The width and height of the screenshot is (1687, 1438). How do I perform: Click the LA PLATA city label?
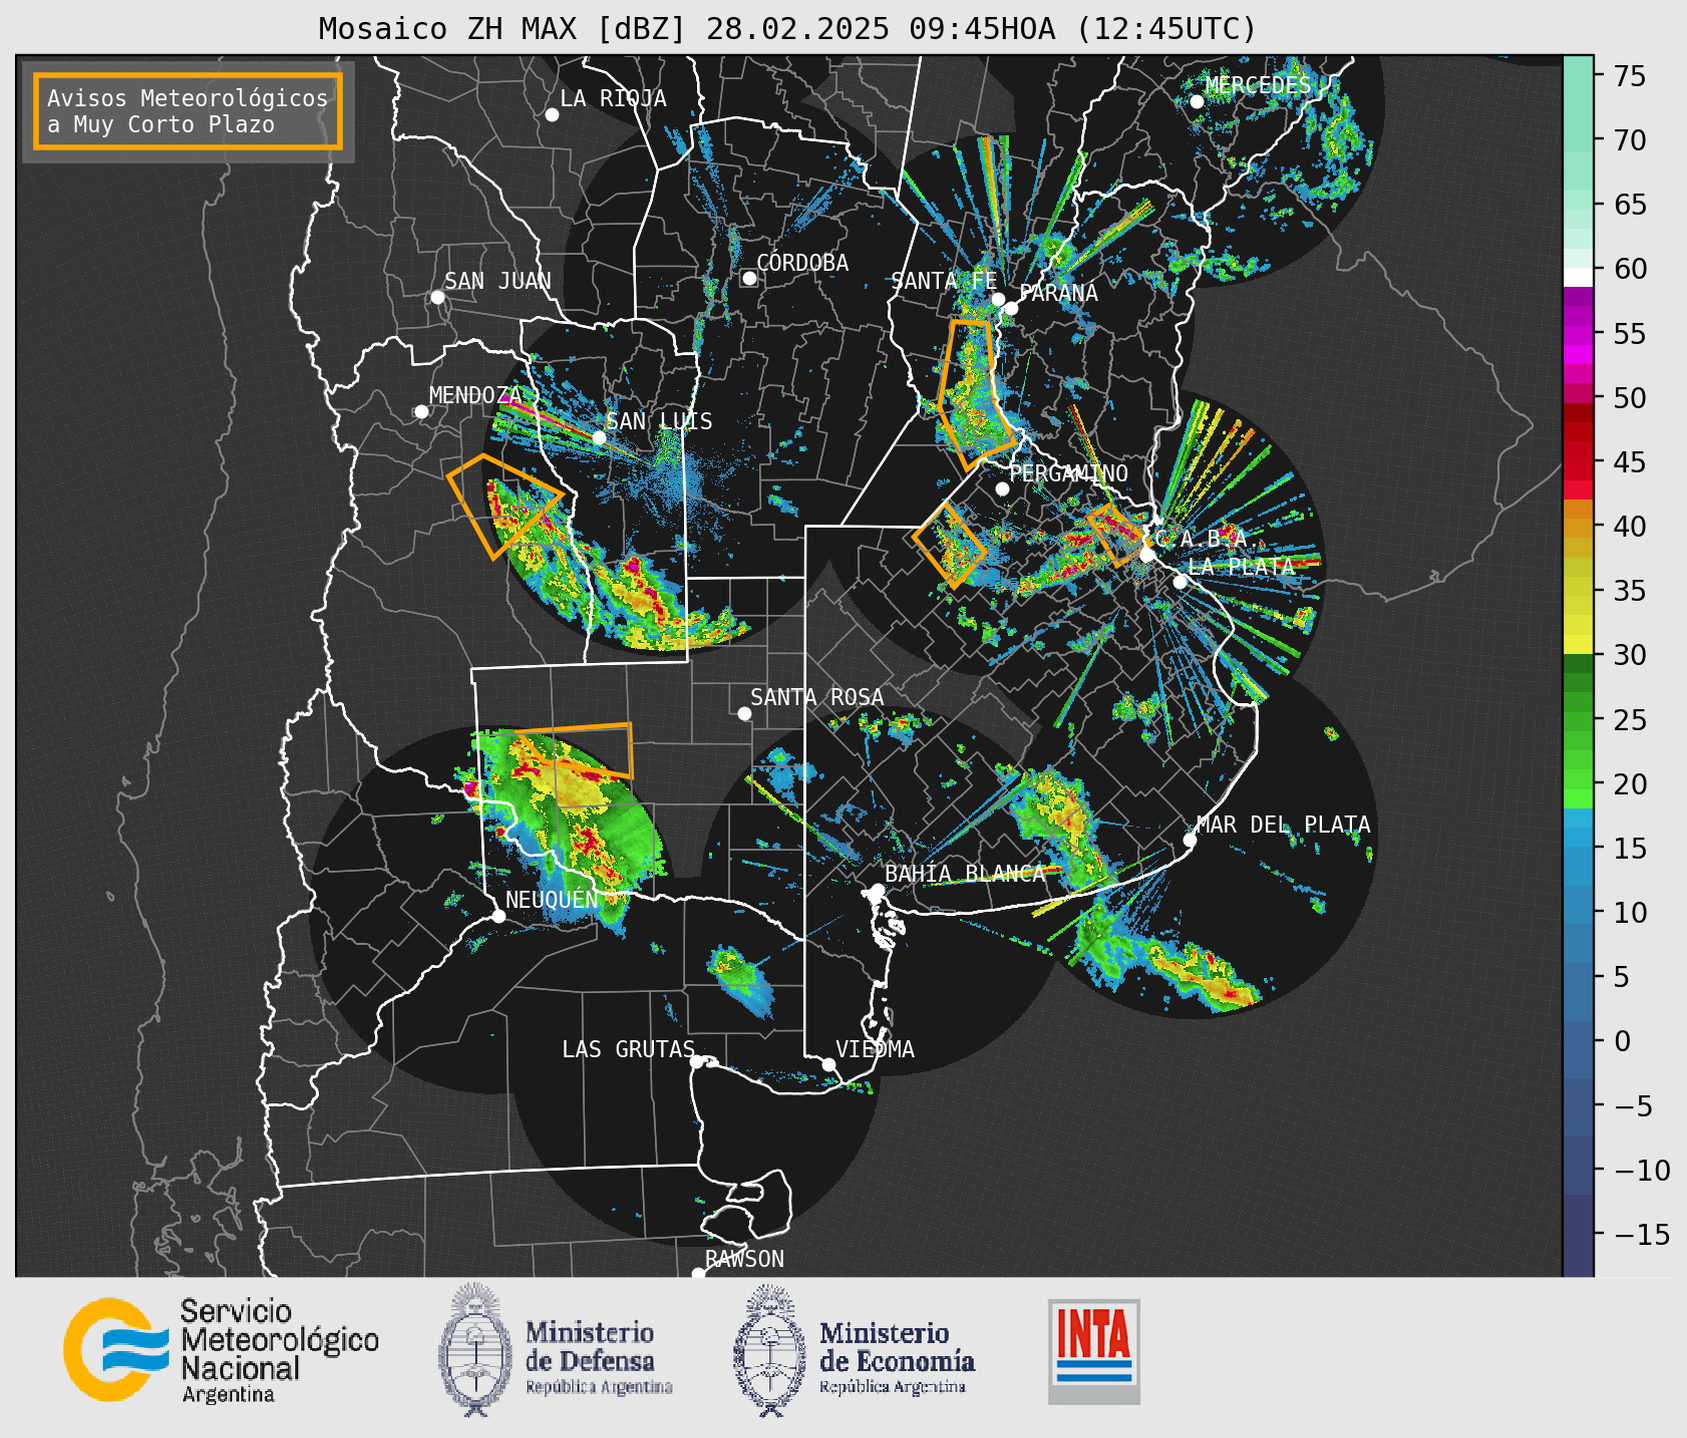coord(1241,566)
